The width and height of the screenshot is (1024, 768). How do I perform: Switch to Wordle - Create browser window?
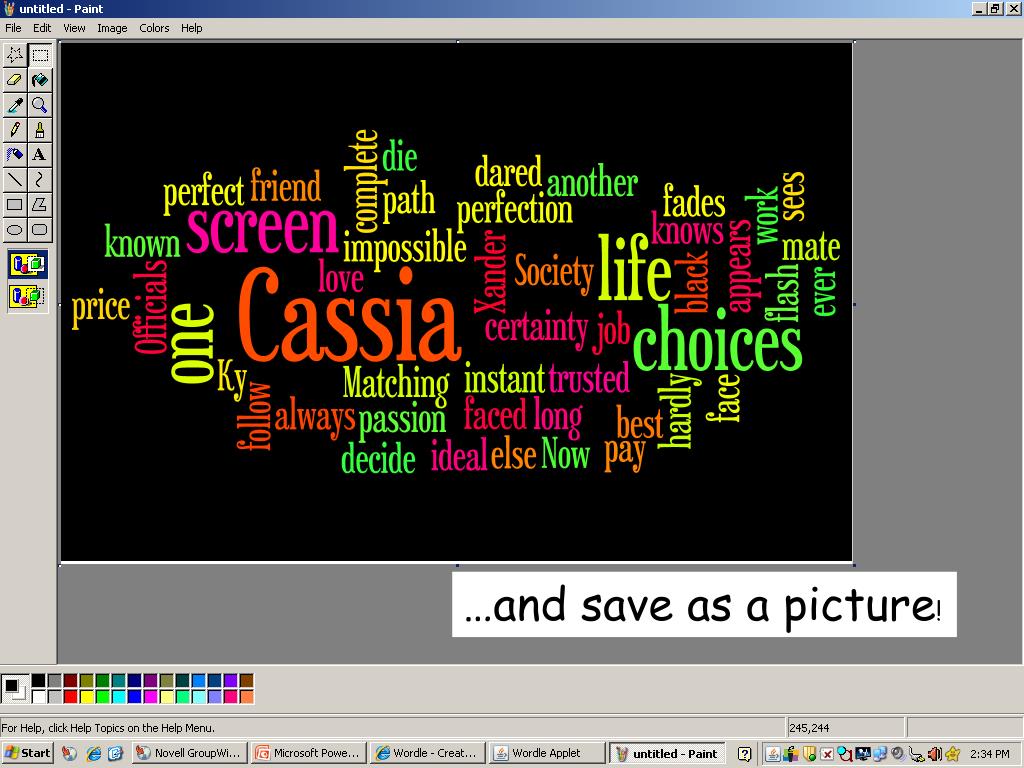427,753
